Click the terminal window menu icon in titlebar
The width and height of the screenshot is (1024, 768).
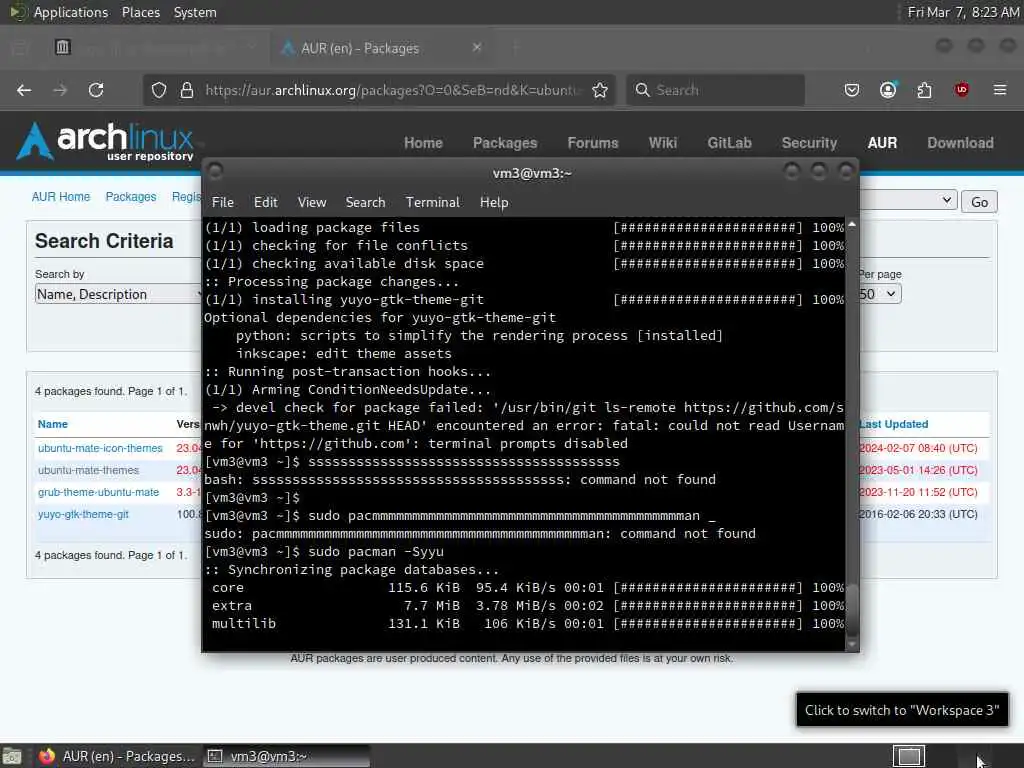215,172
